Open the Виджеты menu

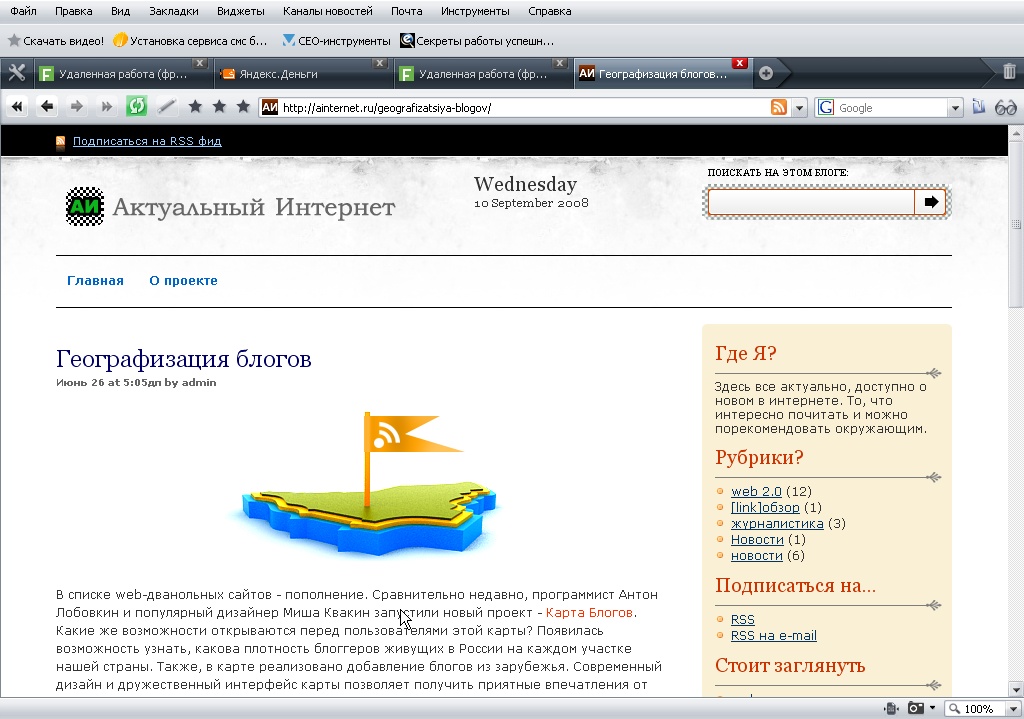(x=240, y=11)
